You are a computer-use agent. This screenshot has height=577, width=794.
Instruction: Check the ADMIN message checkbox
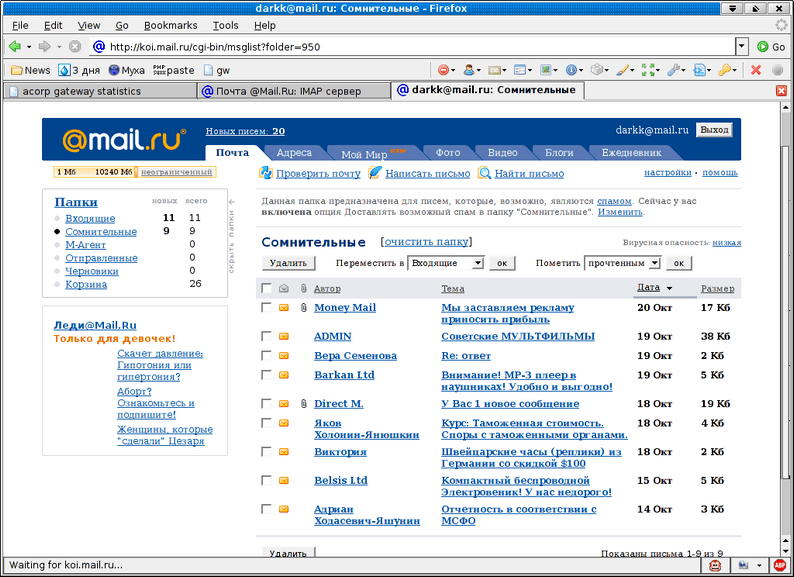266,336
